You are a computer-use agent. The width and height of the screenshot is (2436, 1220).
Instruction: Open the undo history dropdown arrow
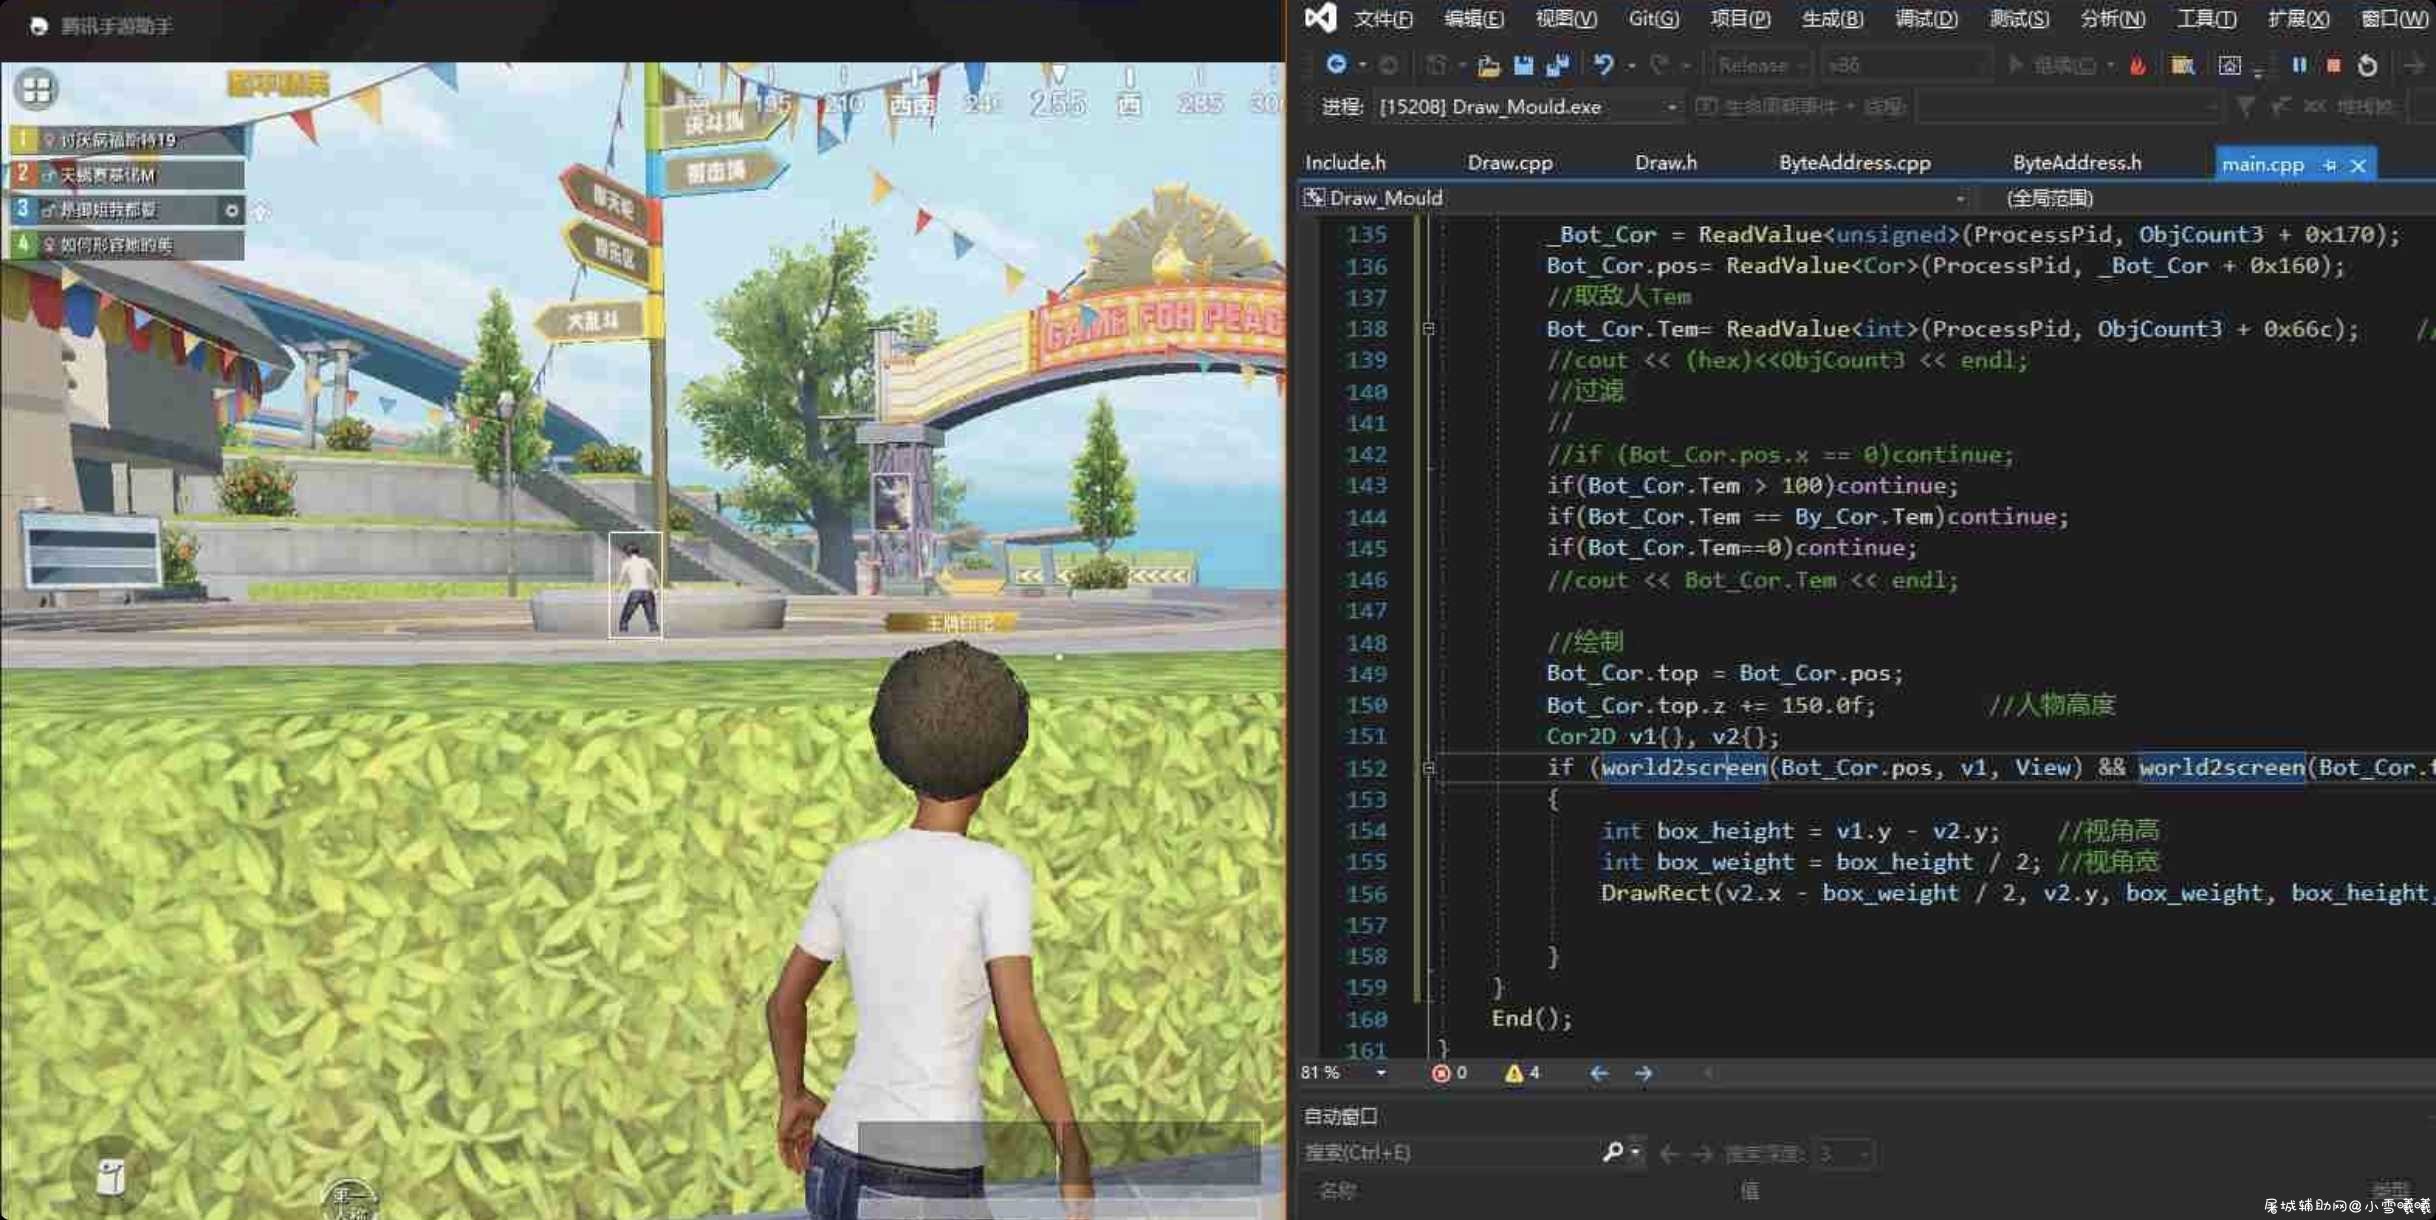1630,66
